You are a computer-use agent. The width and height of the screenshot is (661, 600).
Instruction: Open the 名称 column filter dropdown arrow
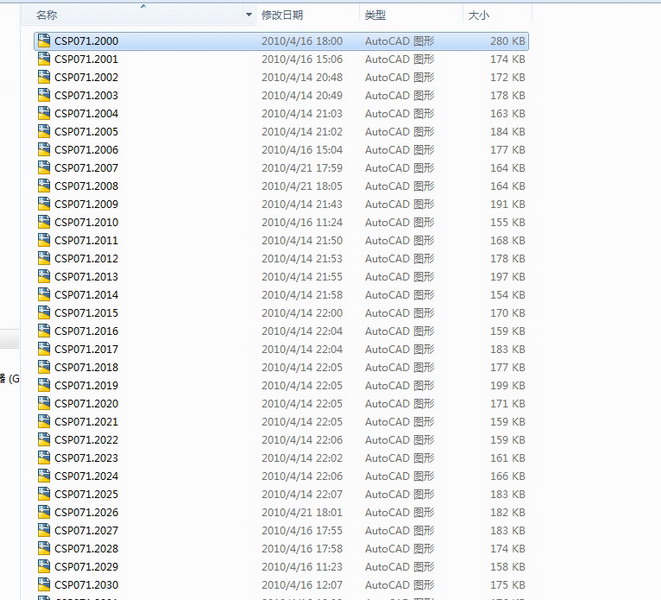249,15
